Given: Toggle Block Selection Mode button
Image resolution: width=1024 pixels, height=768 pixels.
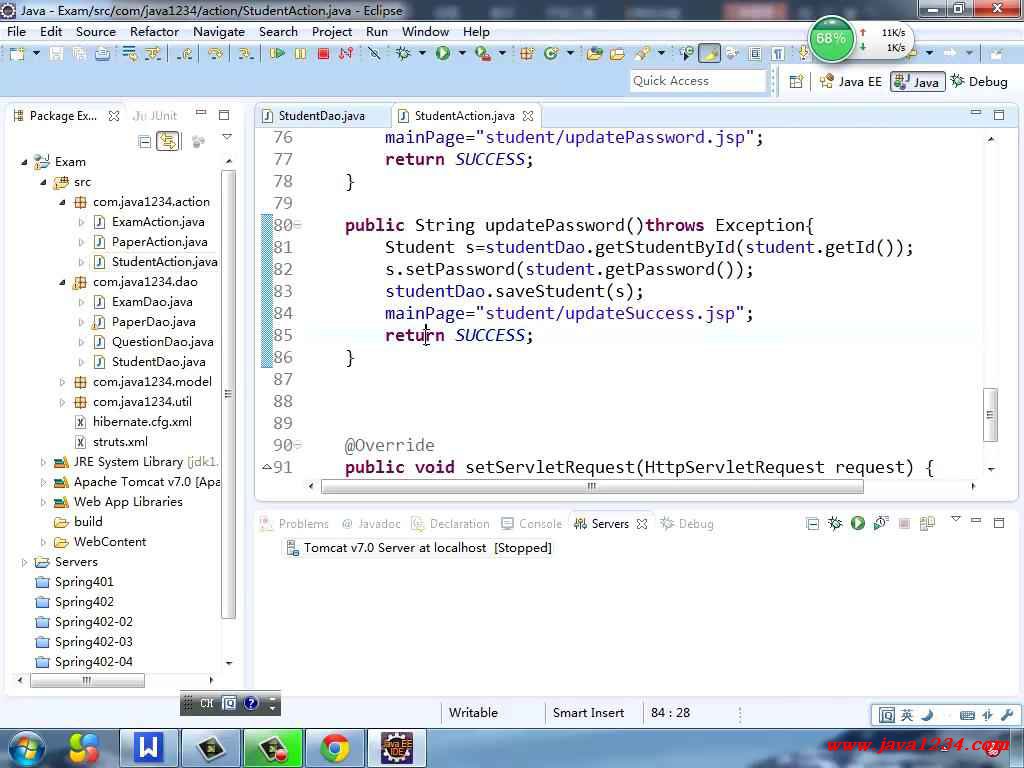Looking at the screenshot, I should [x=754, y=54].
